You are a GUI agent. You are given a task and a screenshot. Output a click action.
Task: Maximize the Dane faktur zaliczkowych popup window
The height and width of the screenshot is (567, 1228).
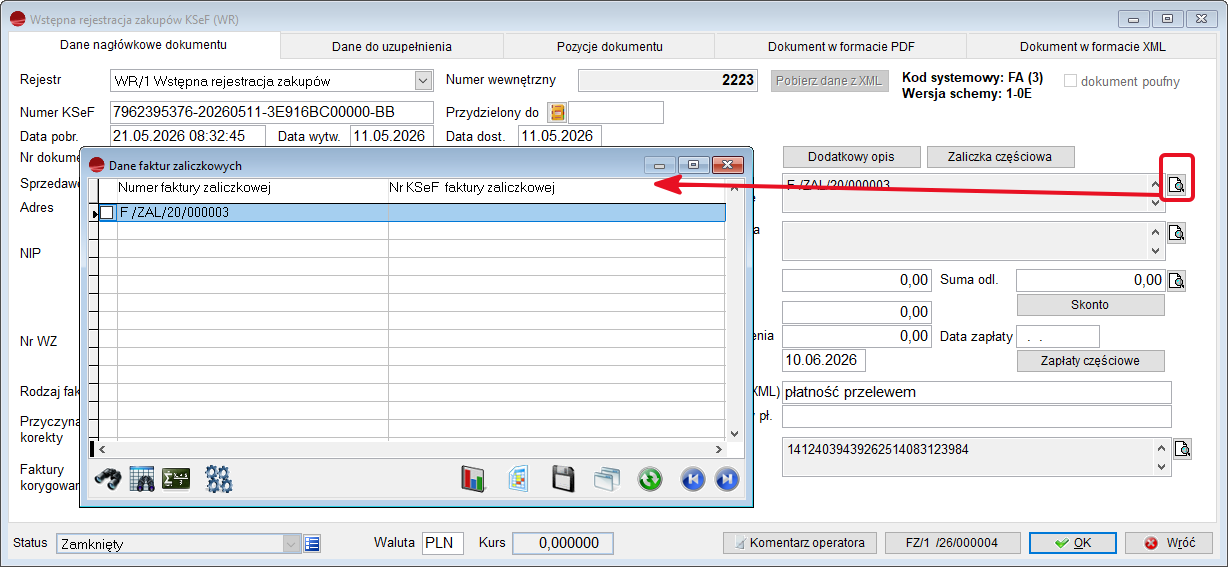(x=693, y=164)
